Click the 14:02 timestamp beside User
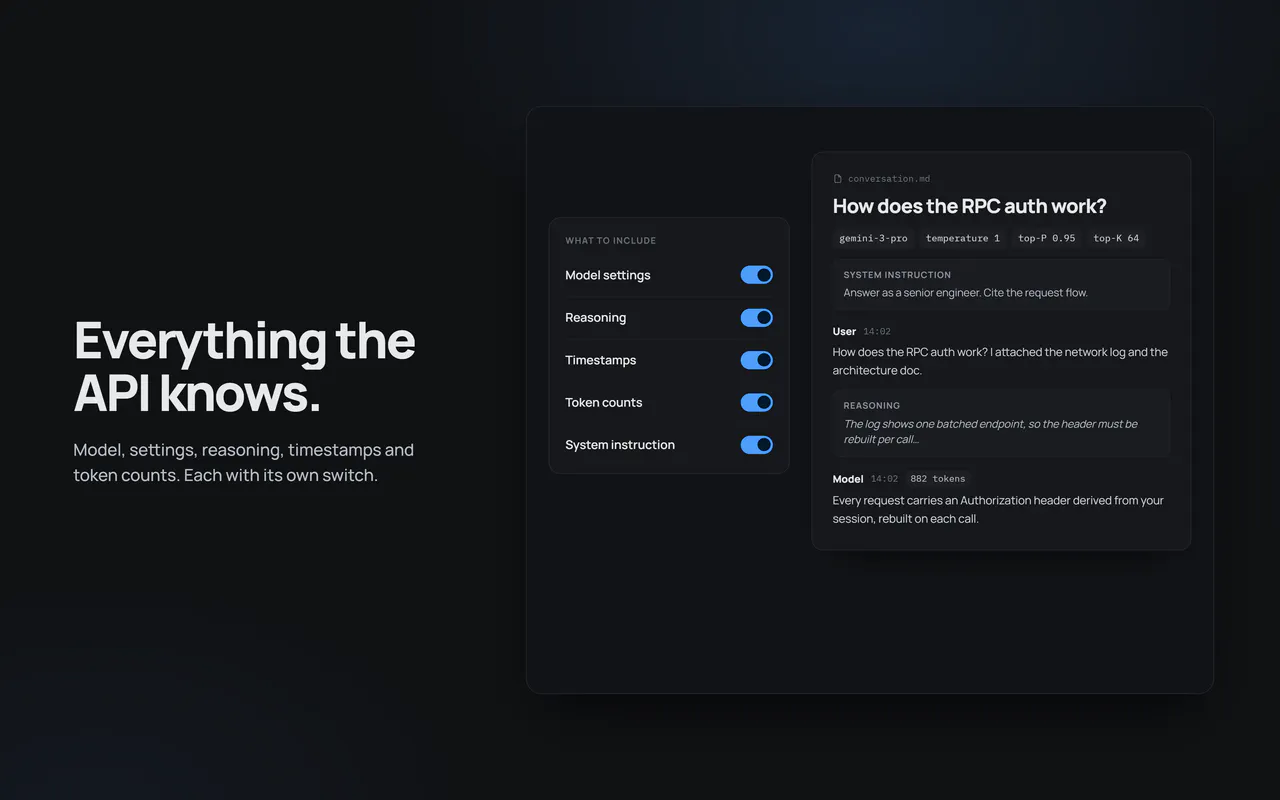The image size is (1280, 800). [x=877, y=331]
